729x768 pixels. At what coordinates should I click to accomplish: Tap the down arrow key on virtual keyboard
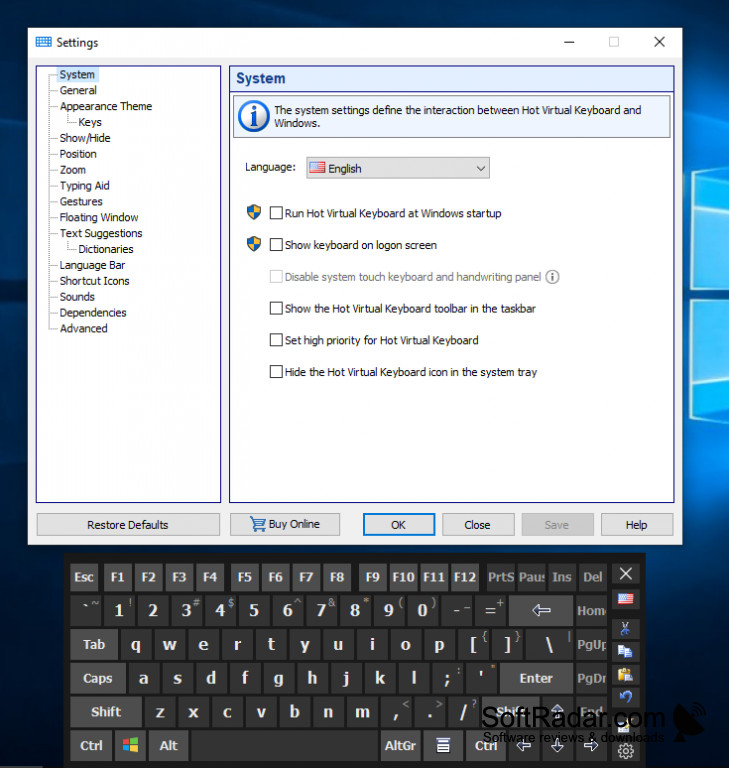[557, 745]
